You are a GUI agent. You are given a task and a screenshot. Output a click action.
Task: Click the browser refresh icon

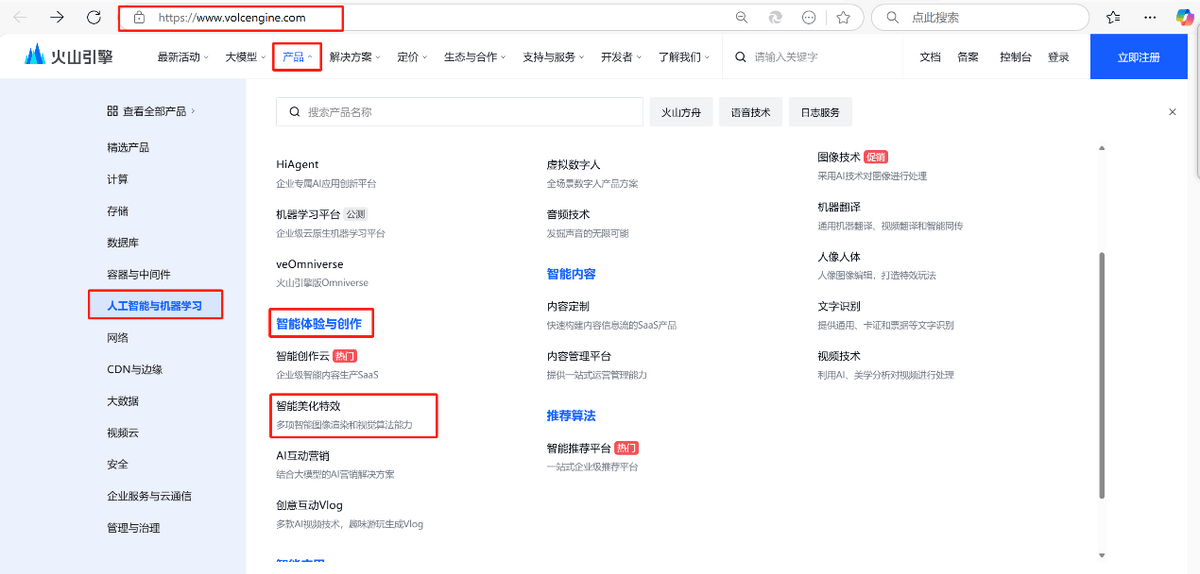pos(94,17)
